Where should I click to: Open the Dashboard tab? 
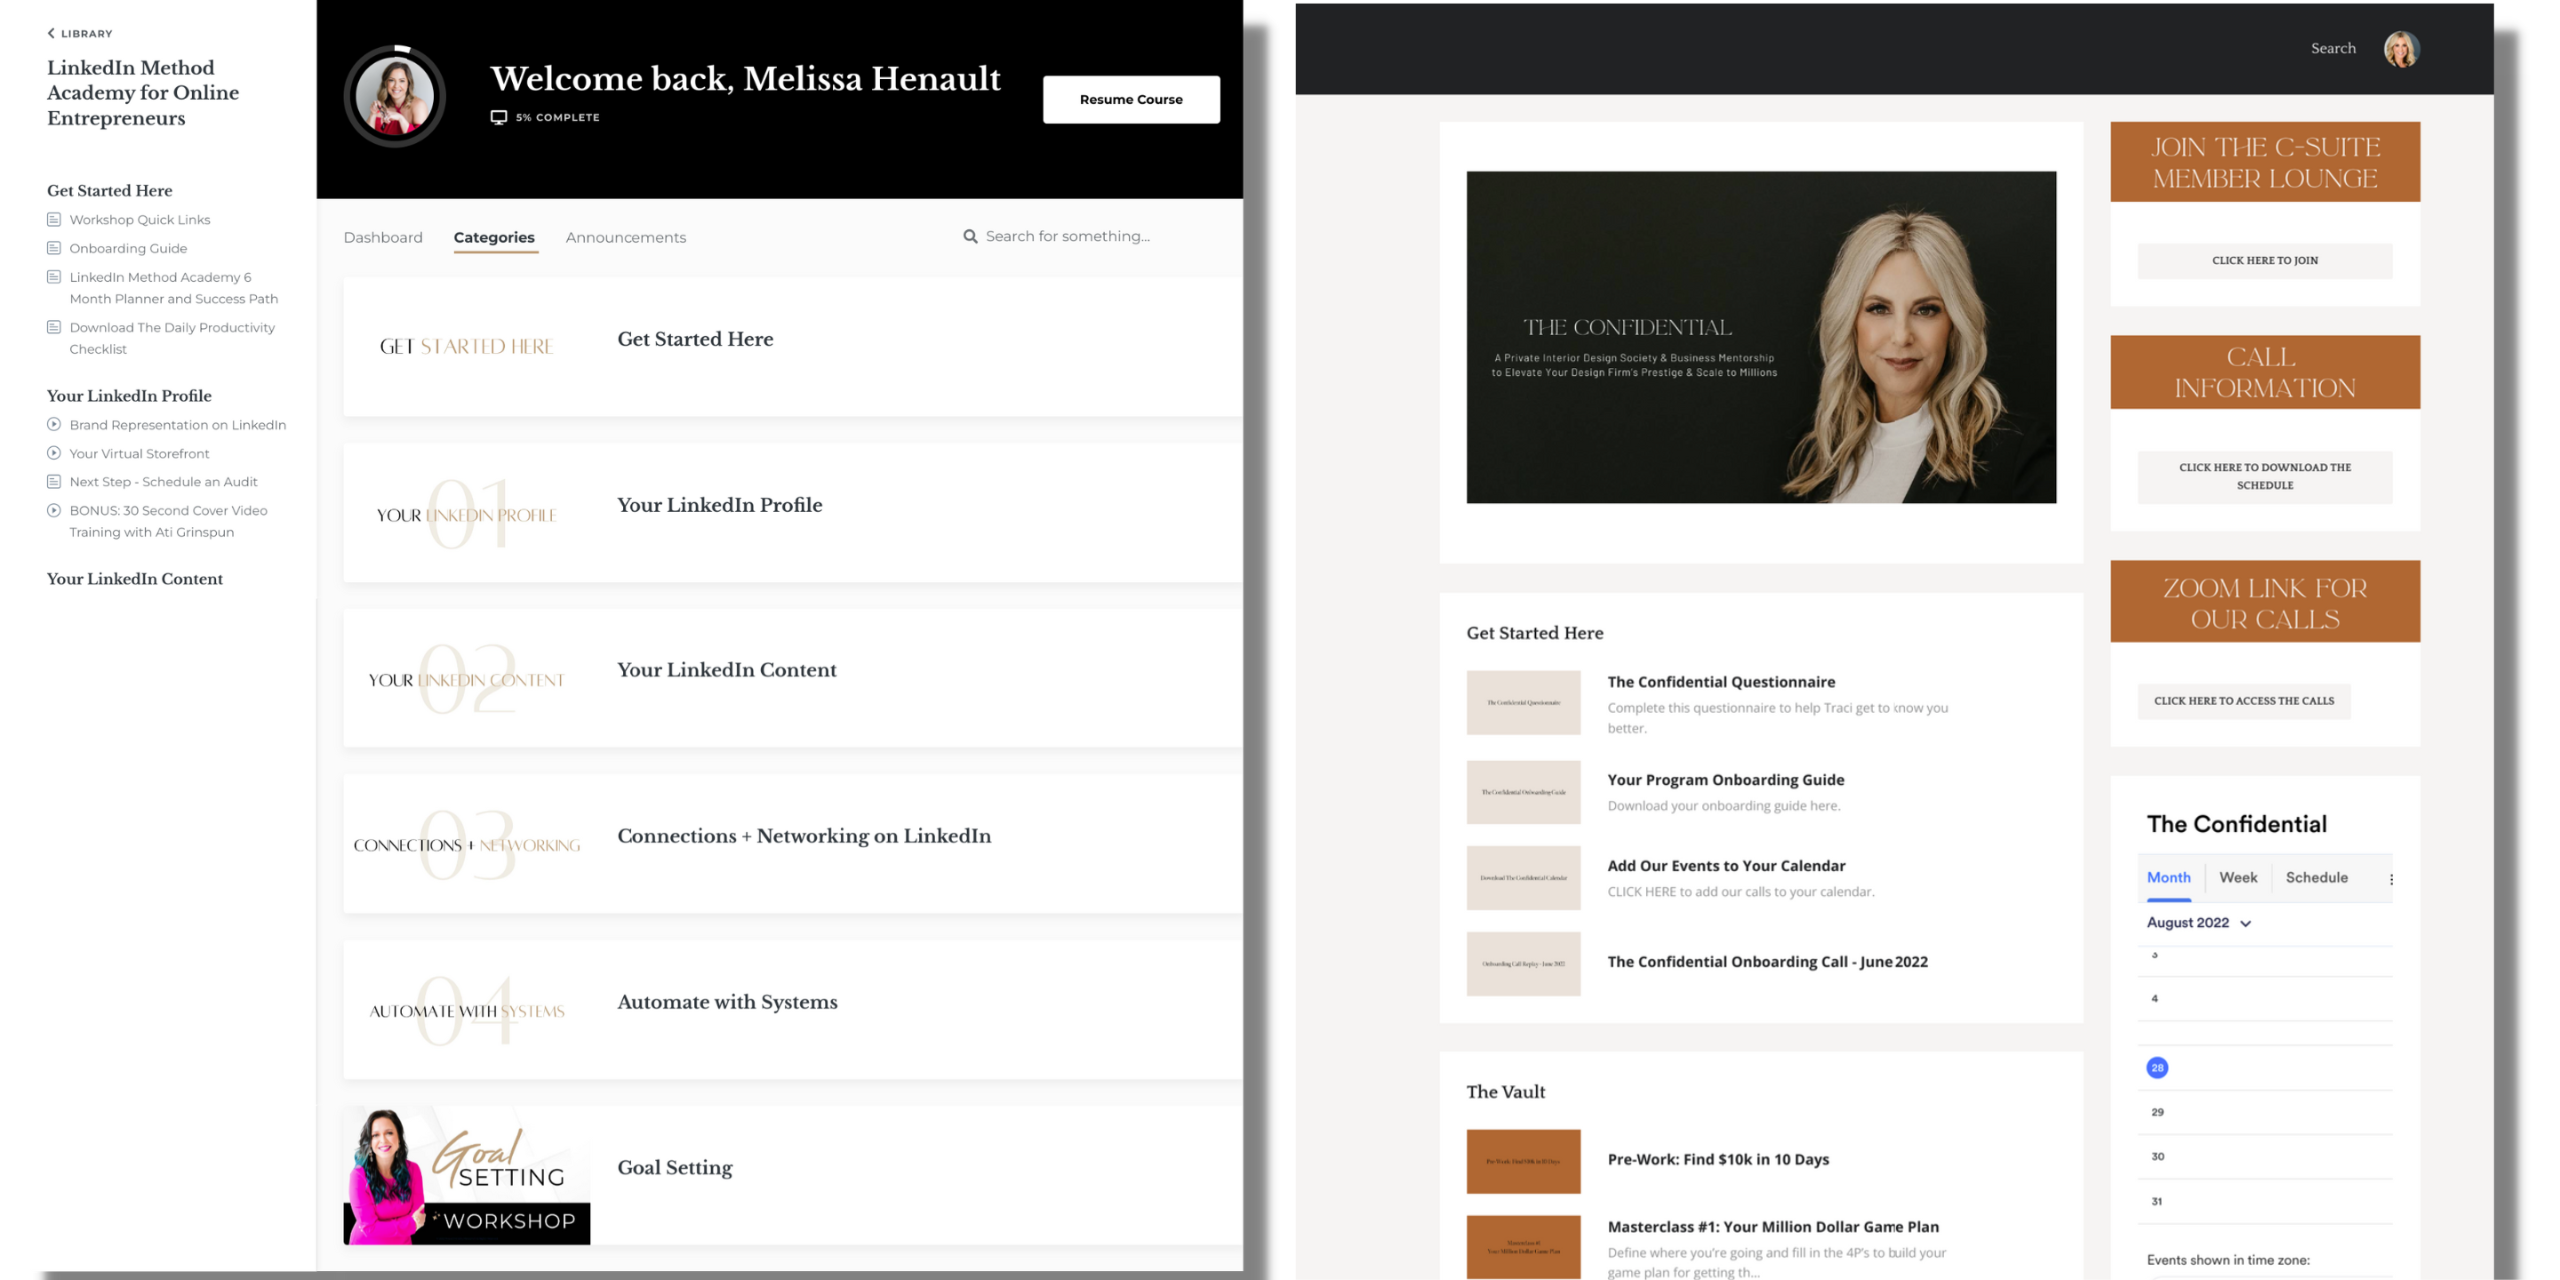point(383,237)
